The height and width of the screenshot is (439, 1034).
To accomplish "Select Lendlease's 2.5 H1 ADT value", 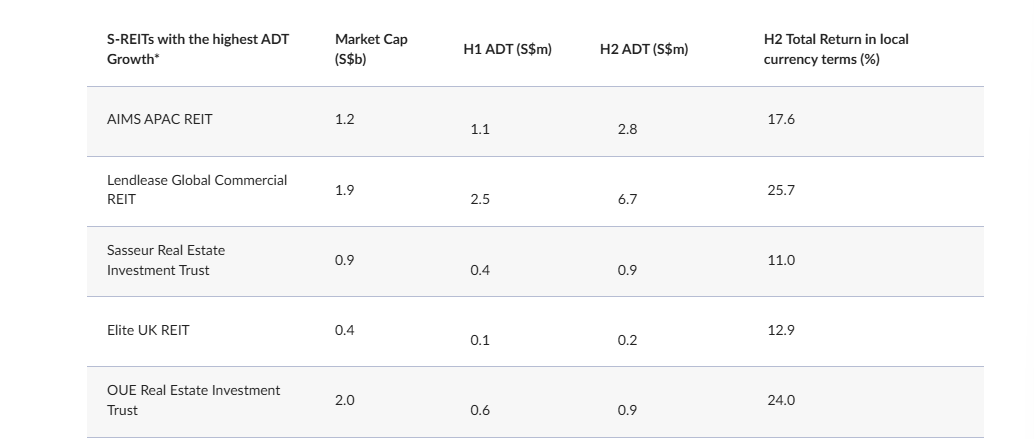I will pos(480,199).
